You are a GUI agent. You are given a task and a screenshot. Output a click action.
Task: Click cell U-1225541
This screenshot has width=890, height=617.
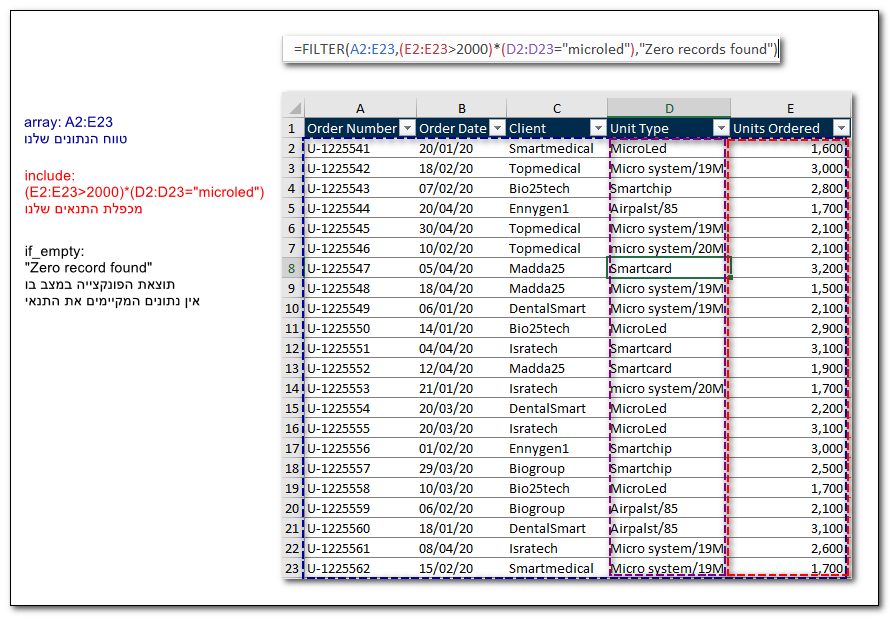pos(360,148)
